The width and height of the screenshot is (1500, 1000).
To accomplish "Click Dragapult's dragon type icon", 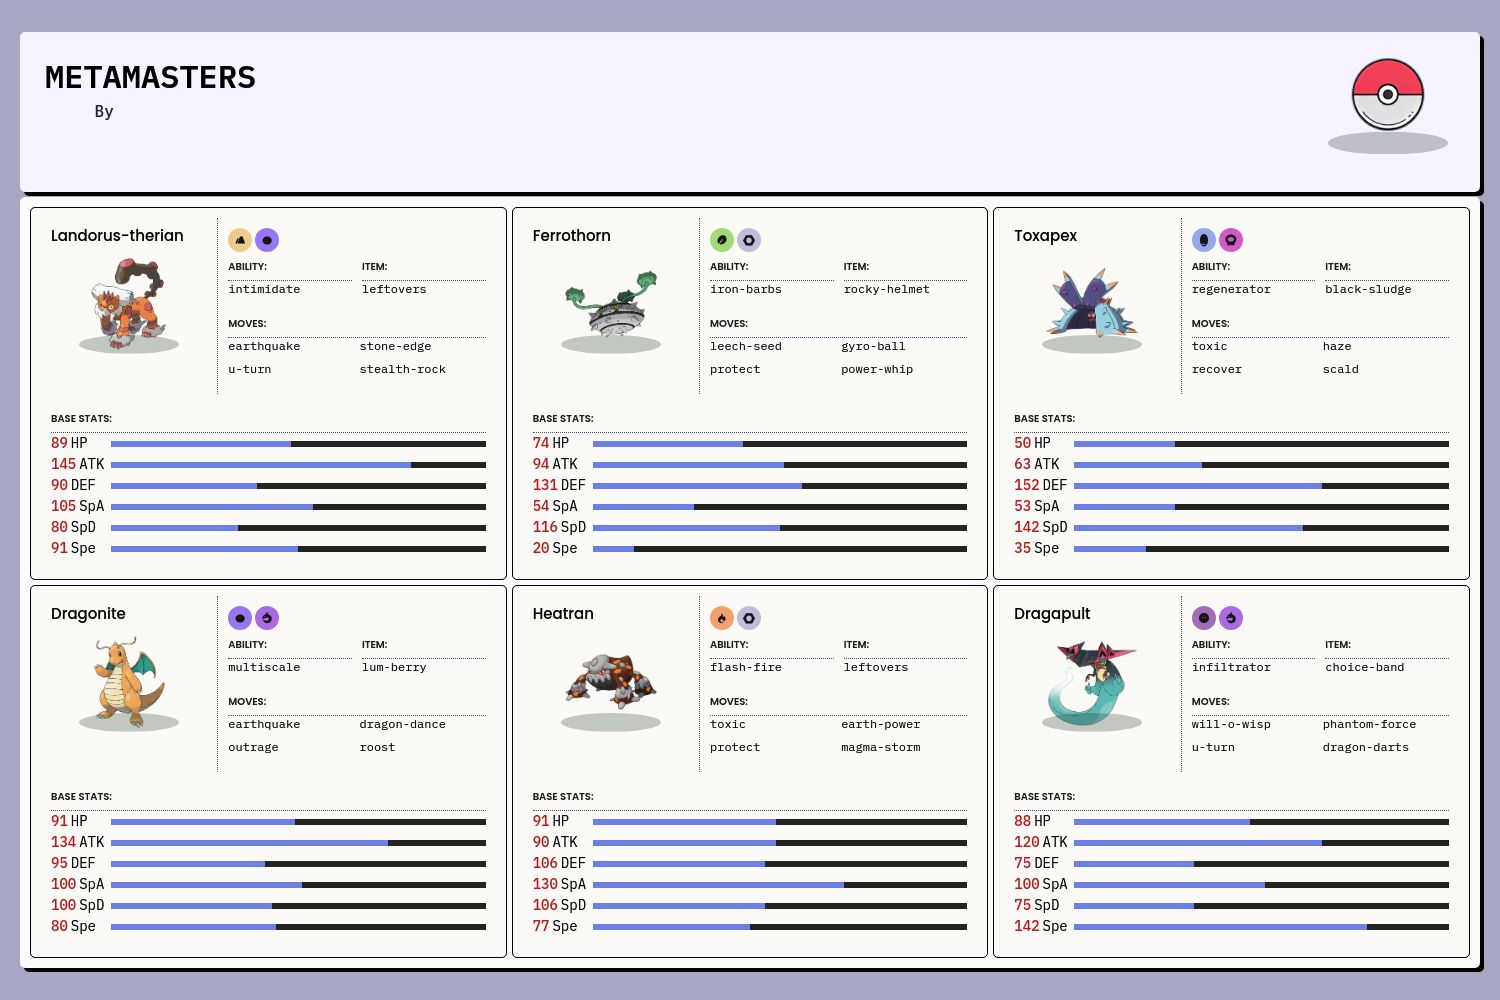I will point(1231,618).
